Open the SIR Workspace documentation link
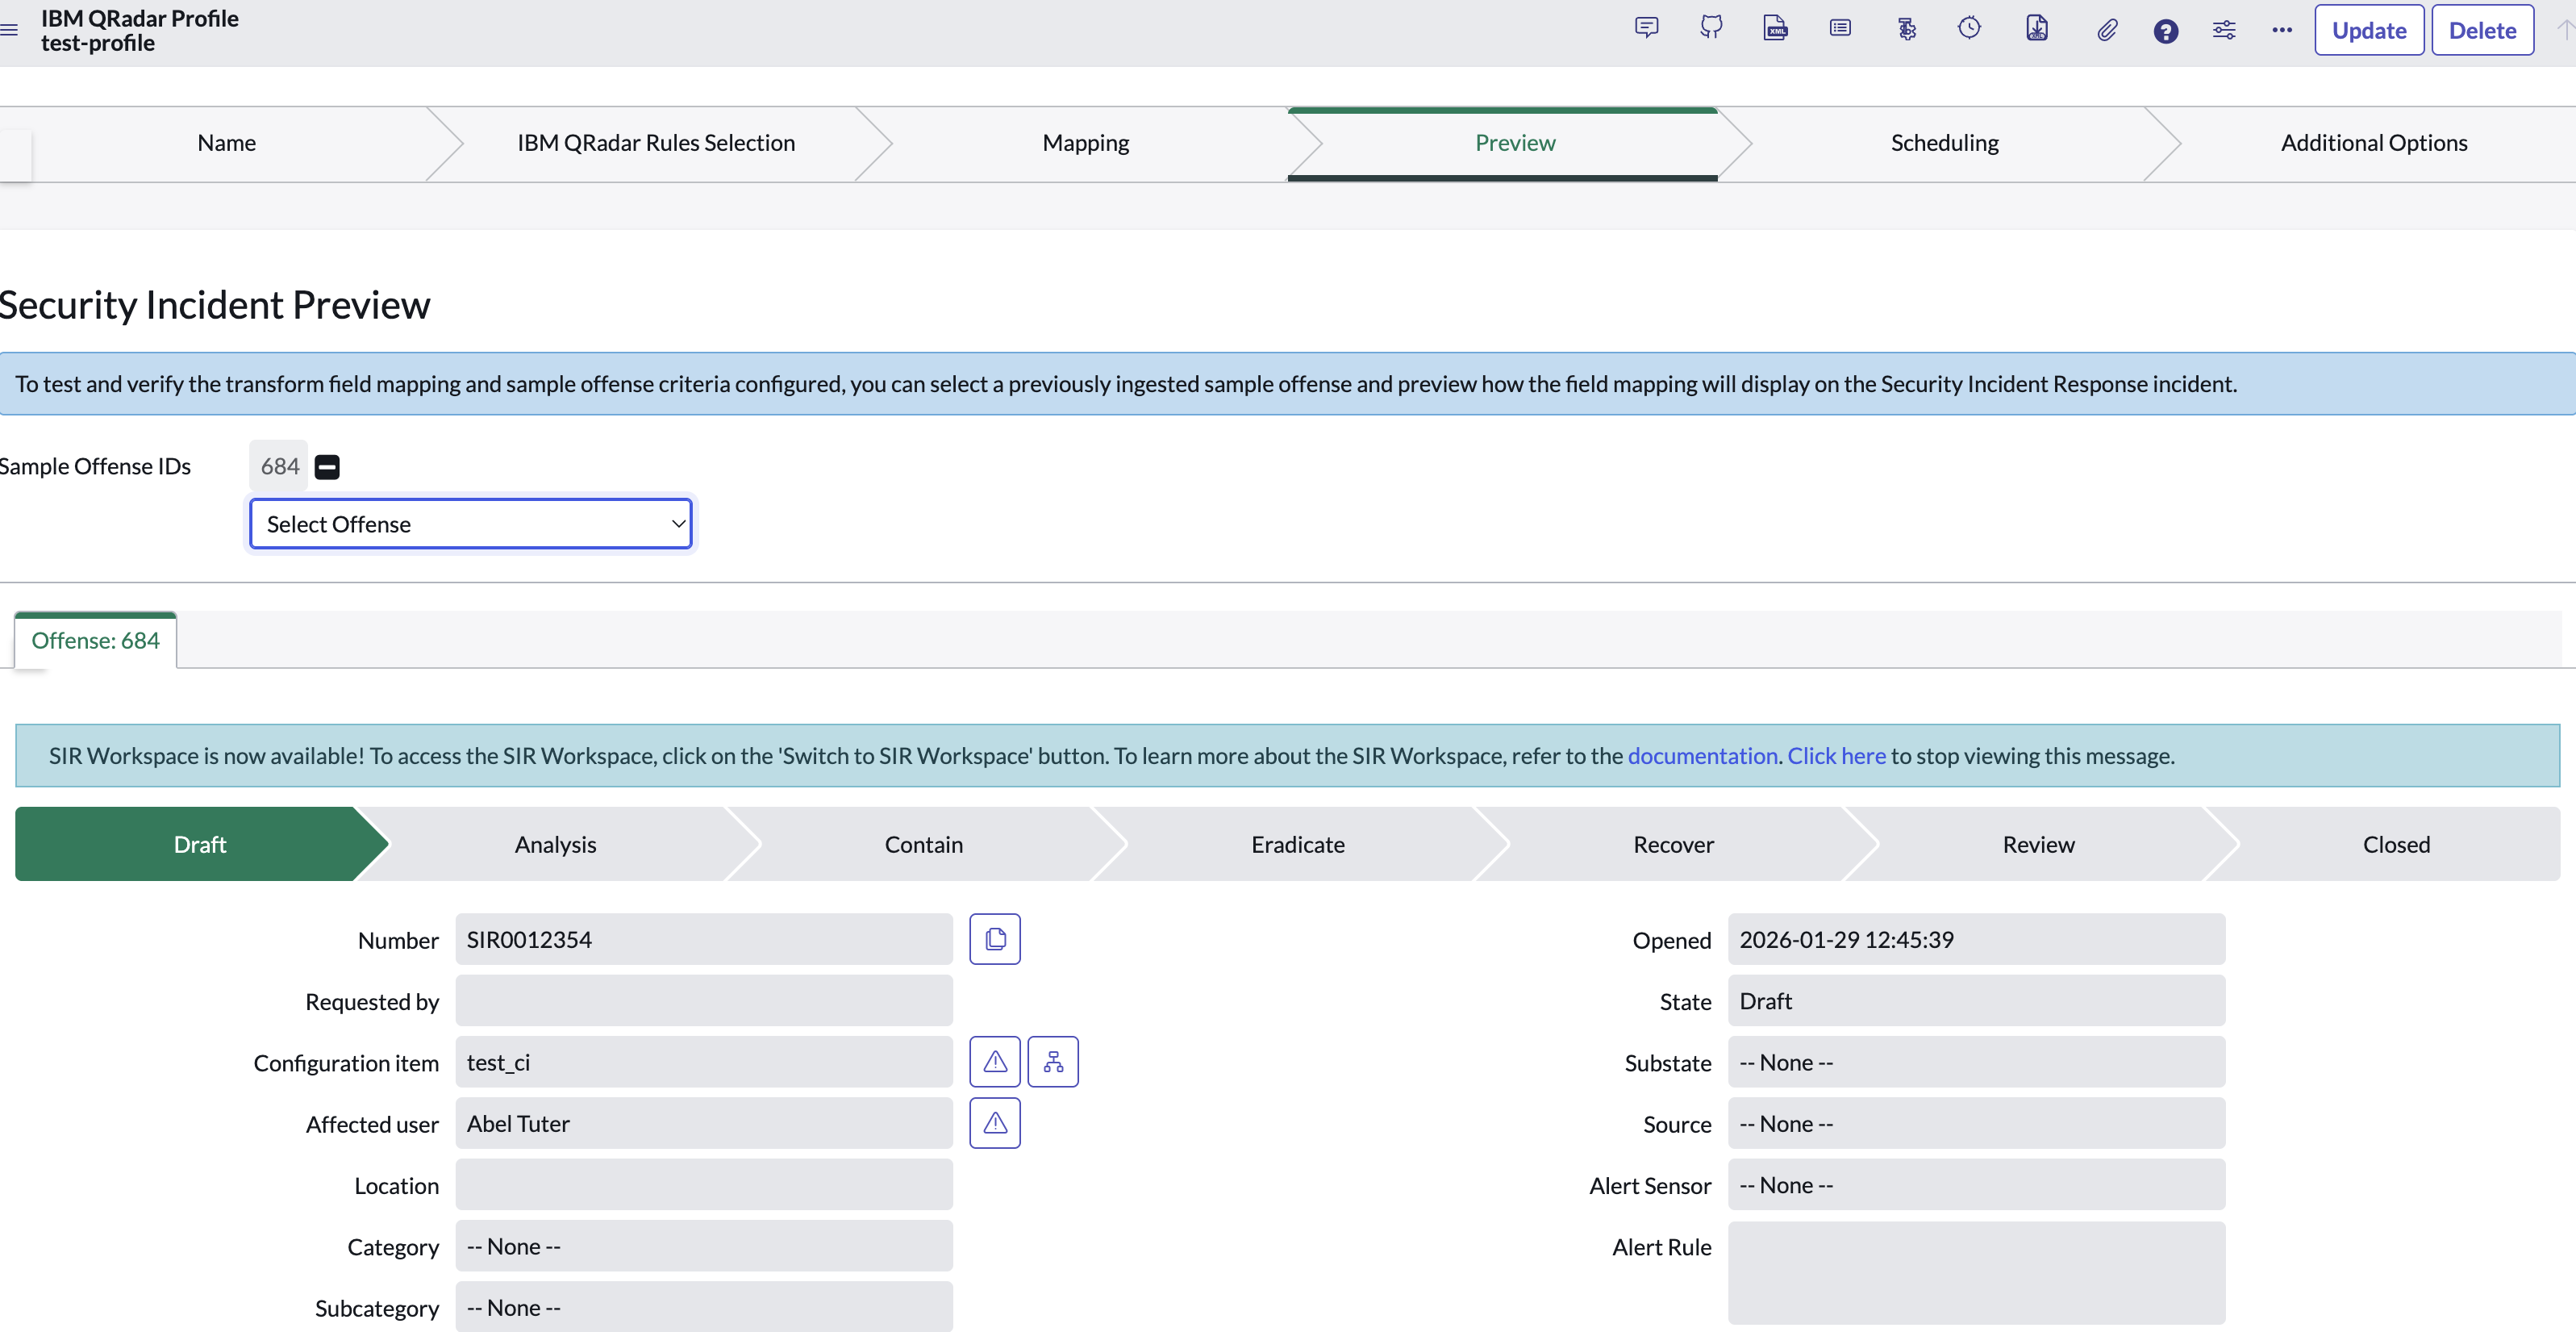 click(x=1702, y=756)
